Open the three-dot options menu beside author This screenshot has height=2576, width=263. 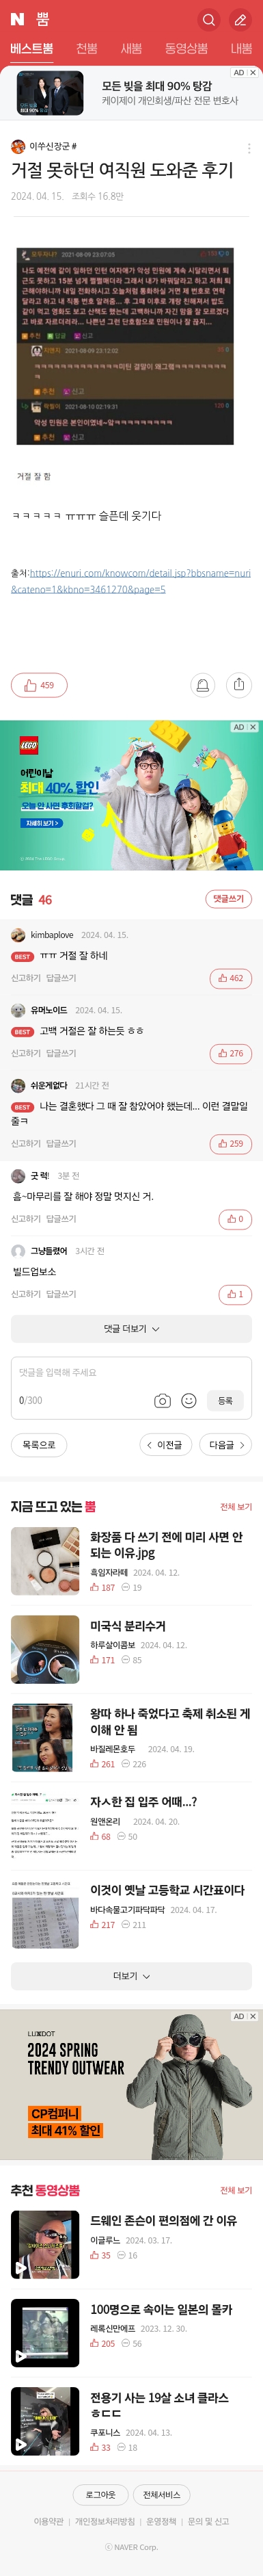pos(249,147)
